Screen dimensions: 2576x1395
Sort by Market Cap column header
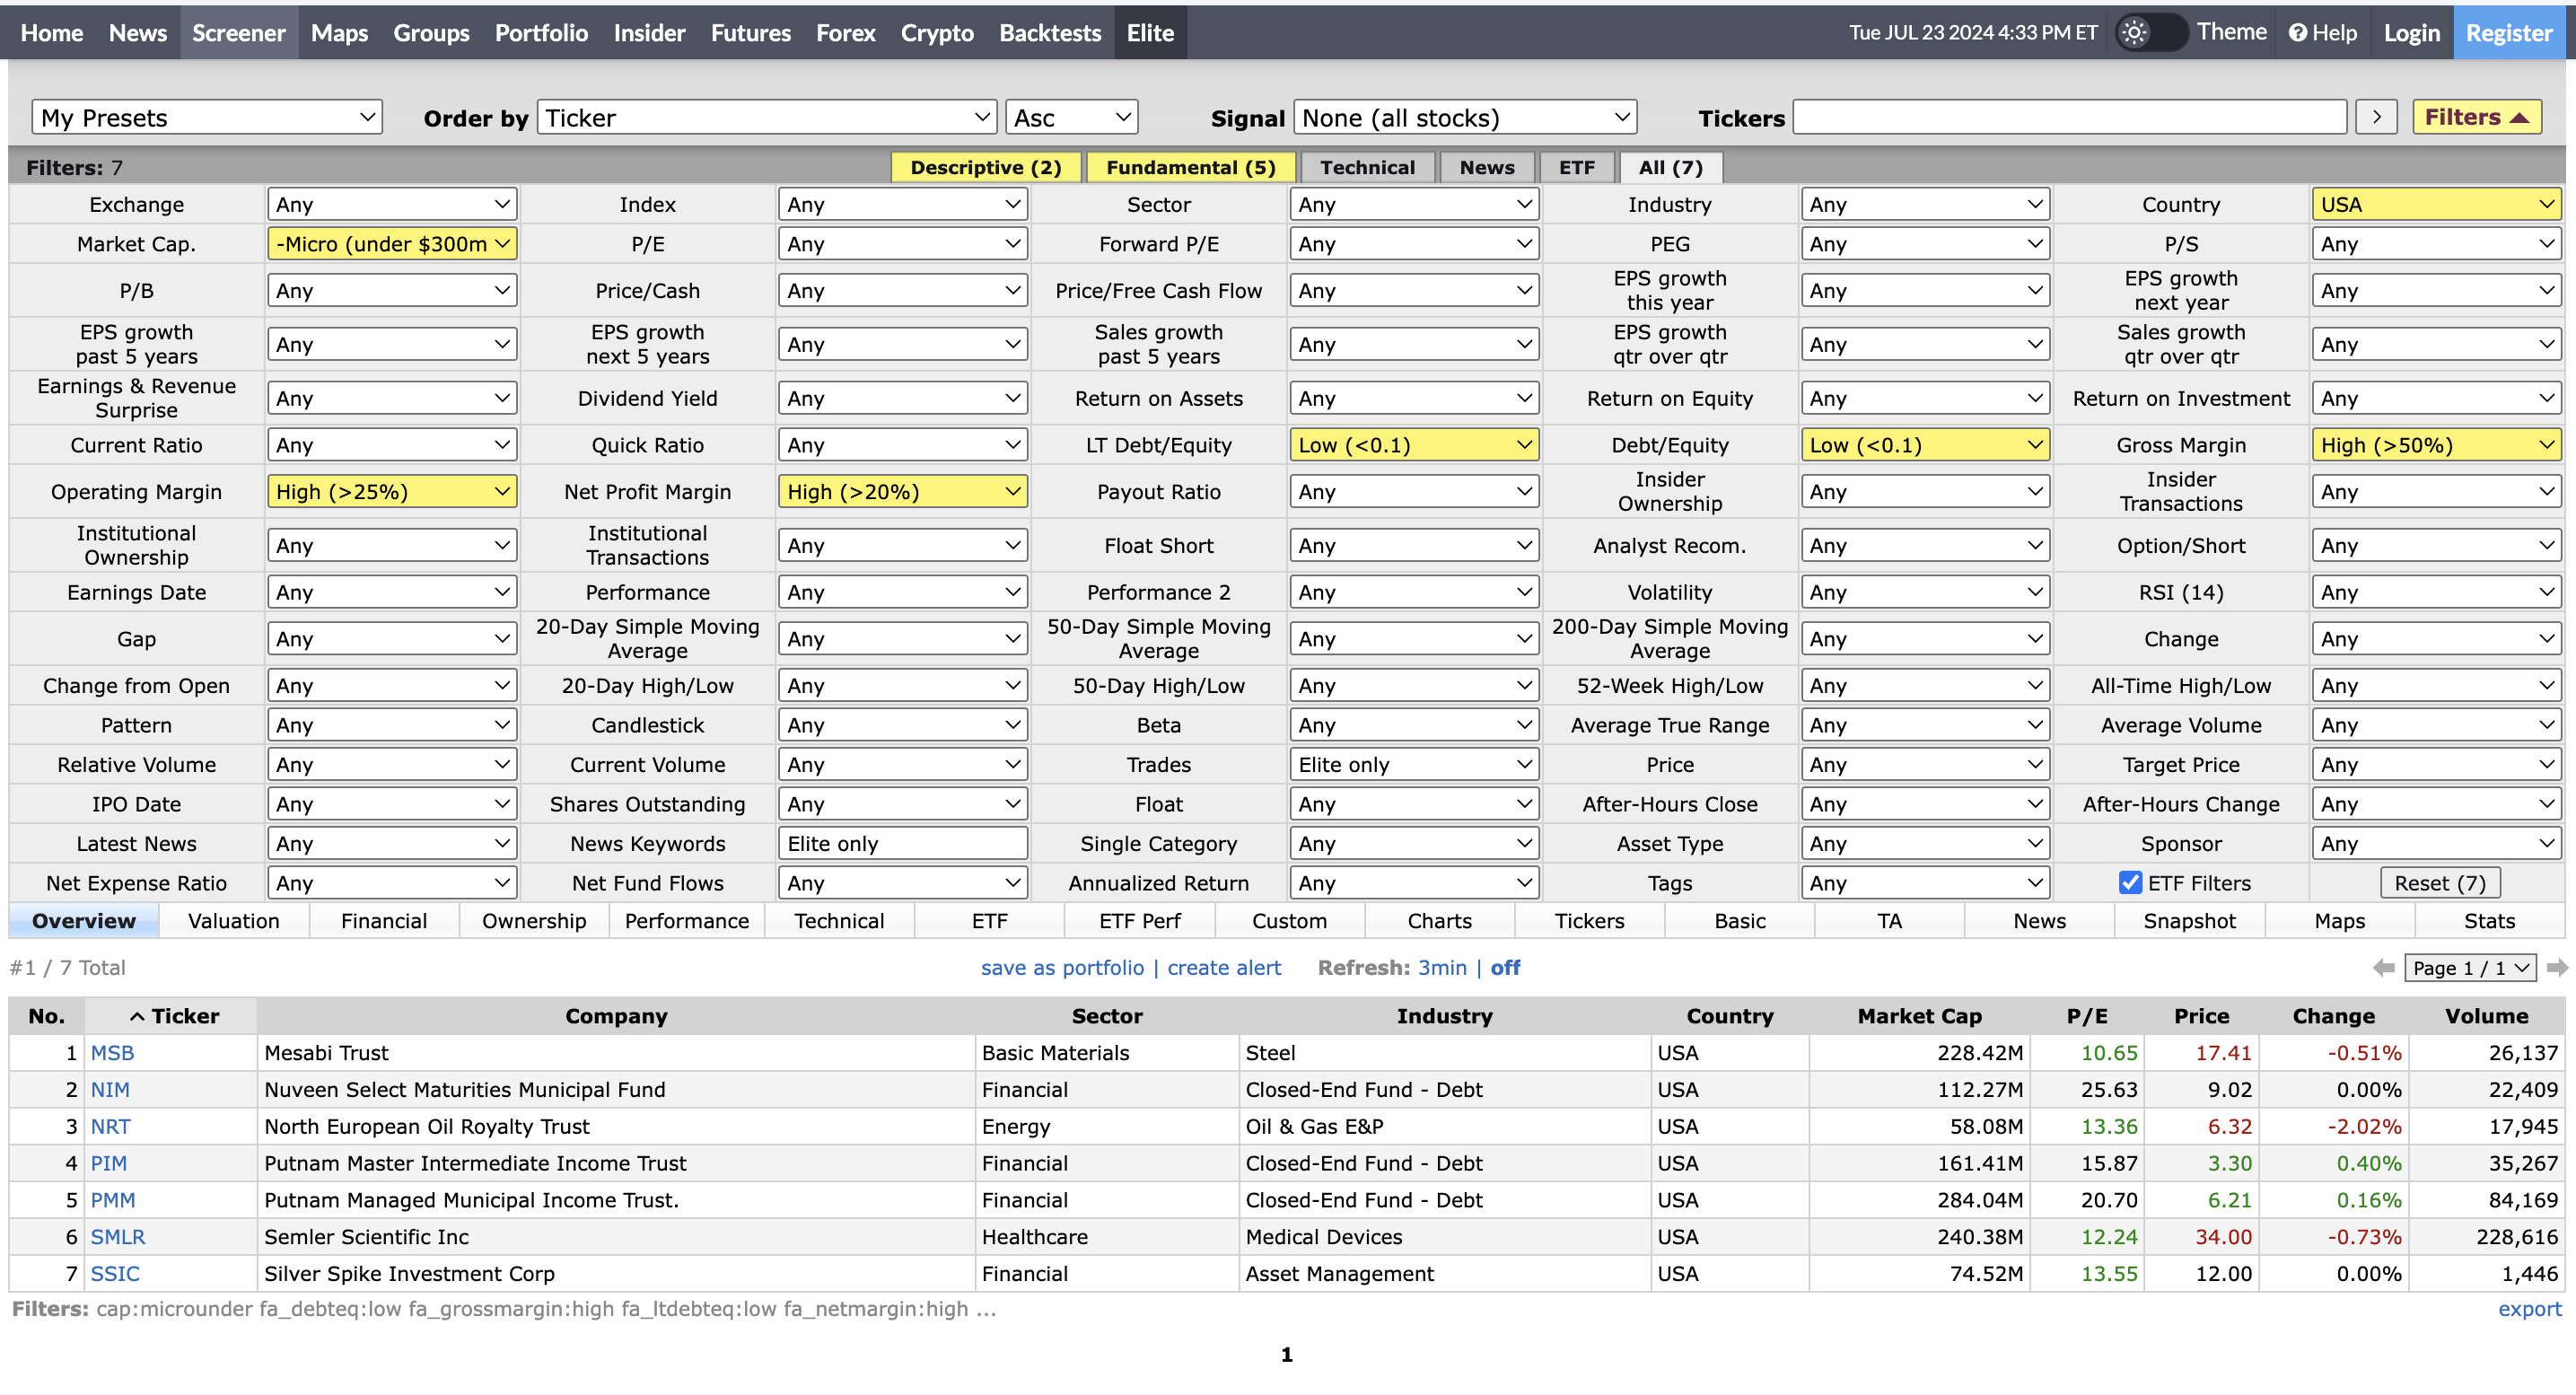(1919, 1015)
